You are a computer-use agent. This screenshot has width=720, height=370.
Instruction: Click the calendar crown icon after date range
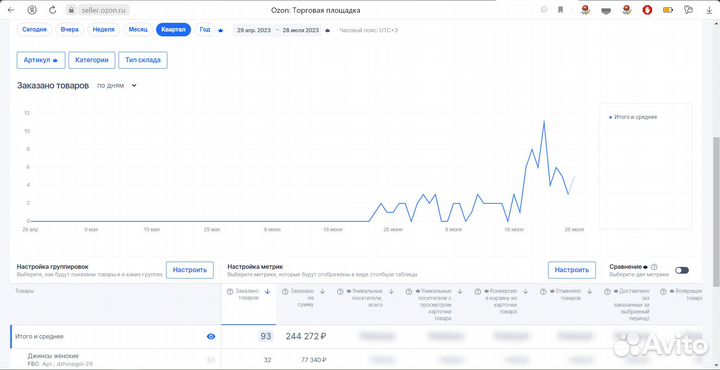(x=327, y=30)
